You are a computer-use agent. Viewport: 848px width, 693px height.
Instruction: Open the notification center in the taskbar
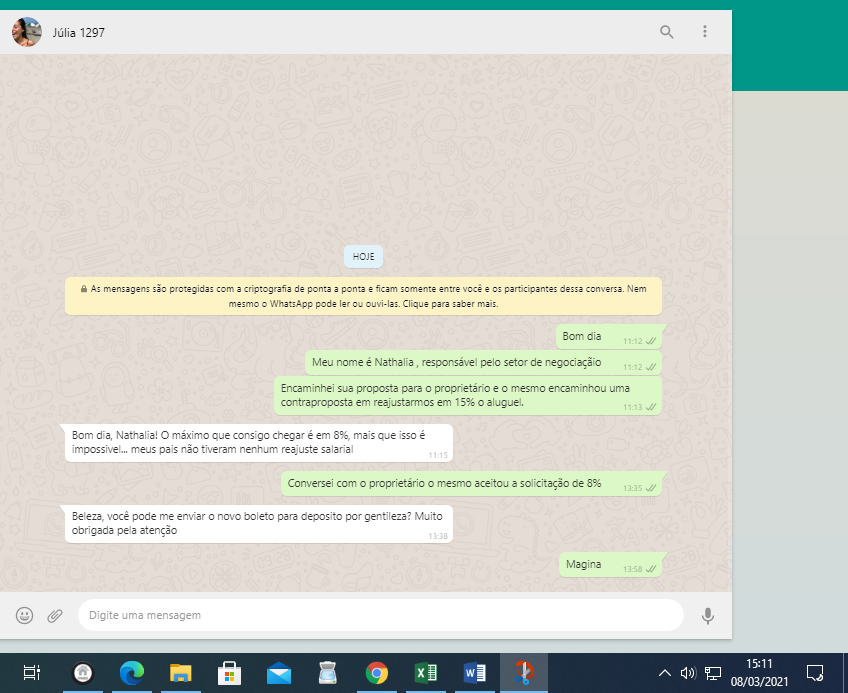[815, 673]
